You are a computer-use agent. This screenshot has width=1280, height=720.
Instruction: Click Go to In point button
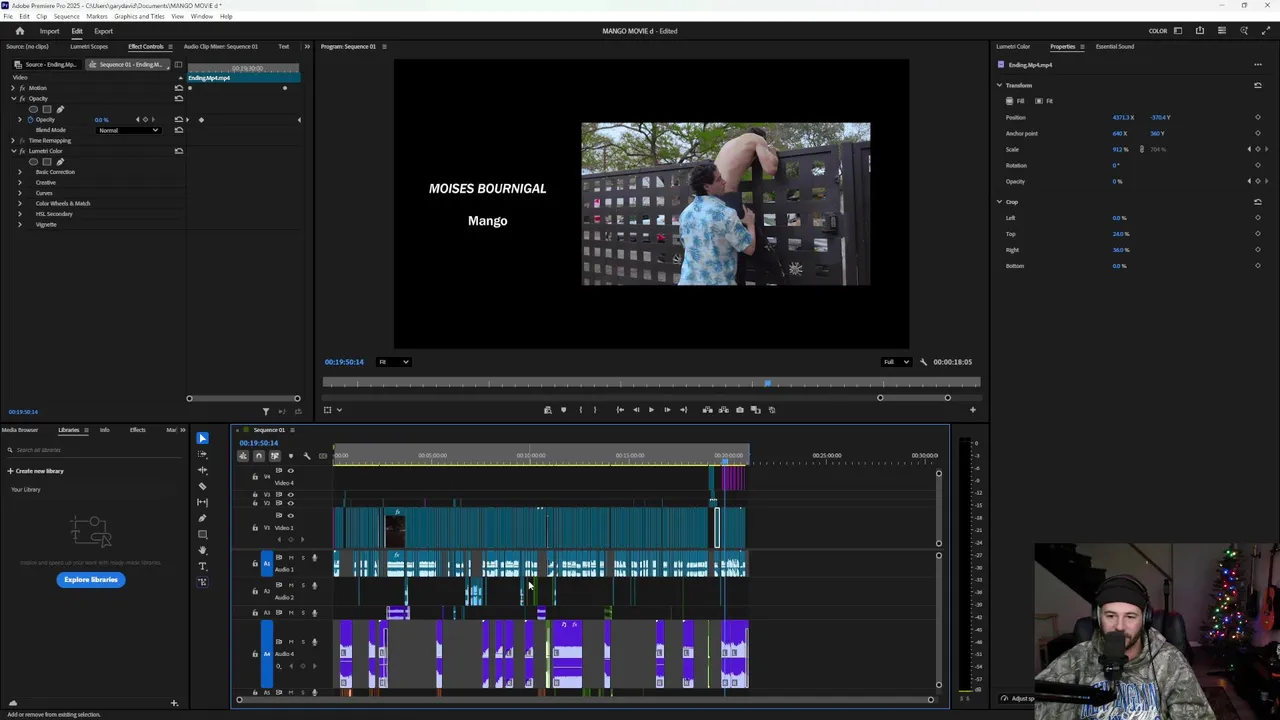[x=620, y=410]
